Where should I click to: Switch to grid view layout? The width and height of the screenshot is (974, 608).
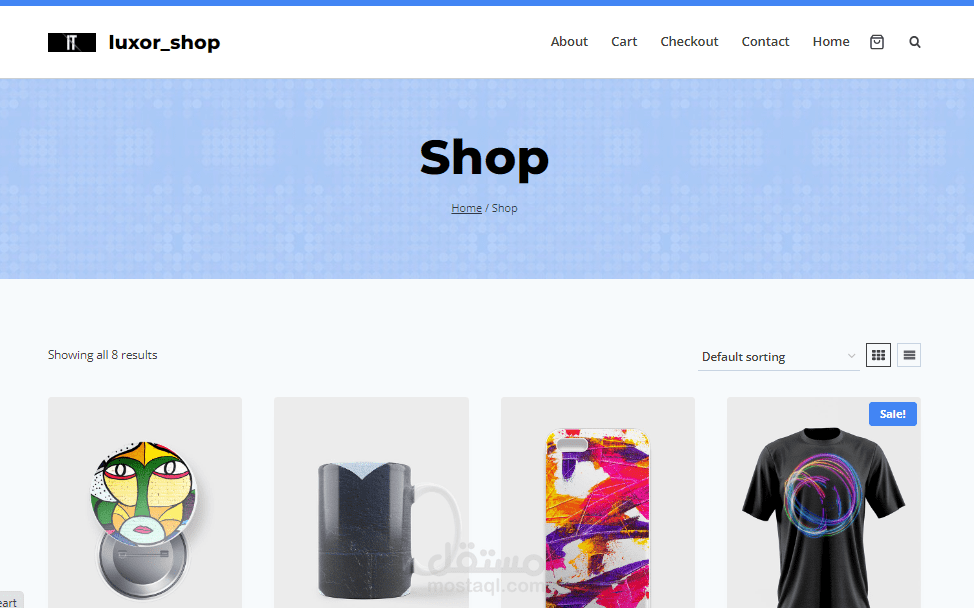click(x=878, y=355)
